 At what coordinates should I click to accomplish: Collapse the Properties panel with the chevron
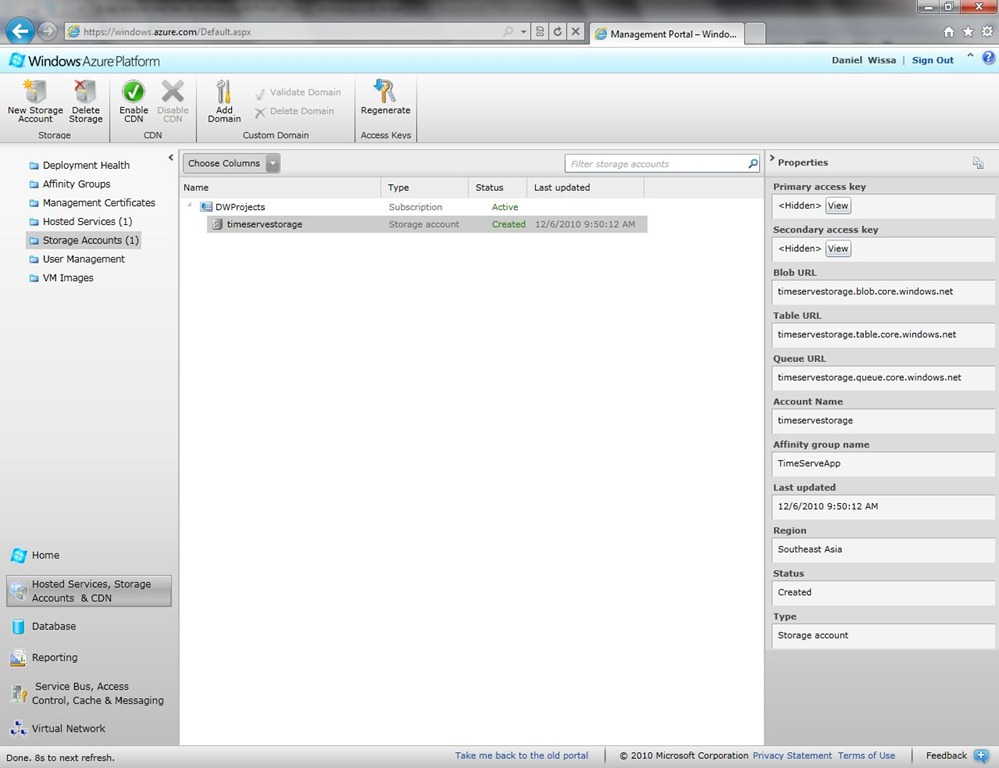click(772, 160)
